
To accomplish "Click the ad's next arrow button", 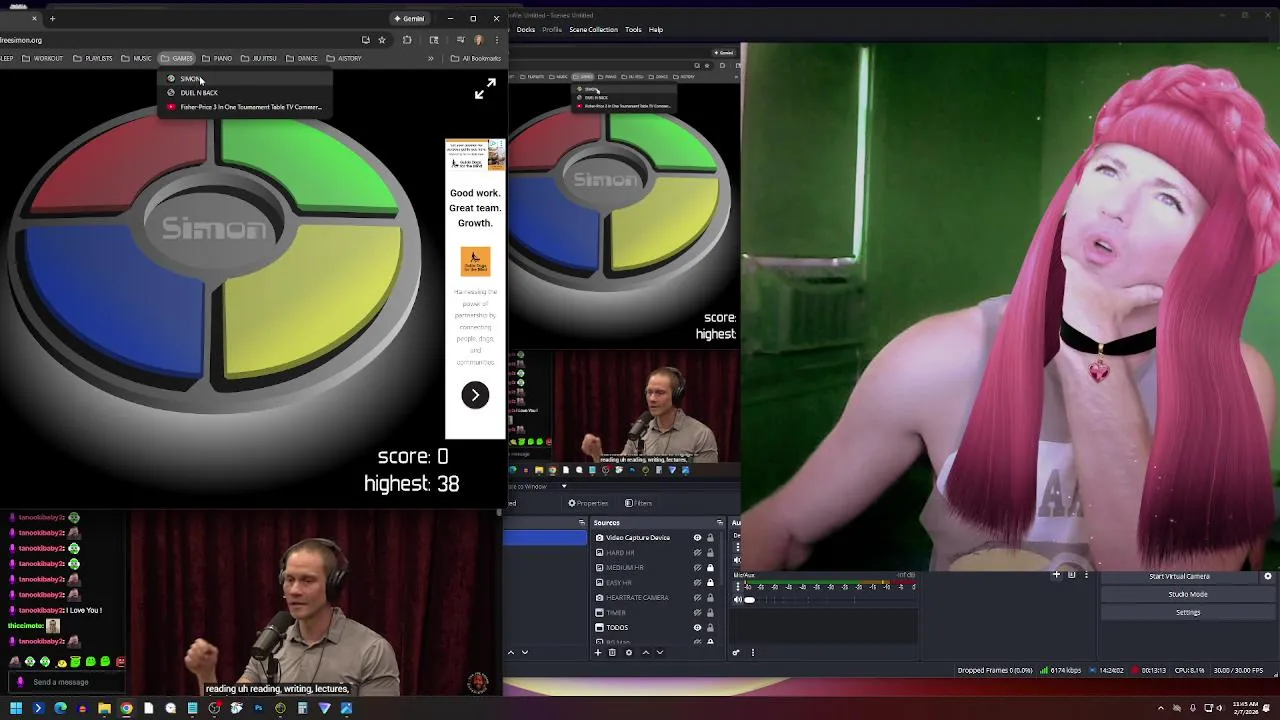I will [475, 395].
